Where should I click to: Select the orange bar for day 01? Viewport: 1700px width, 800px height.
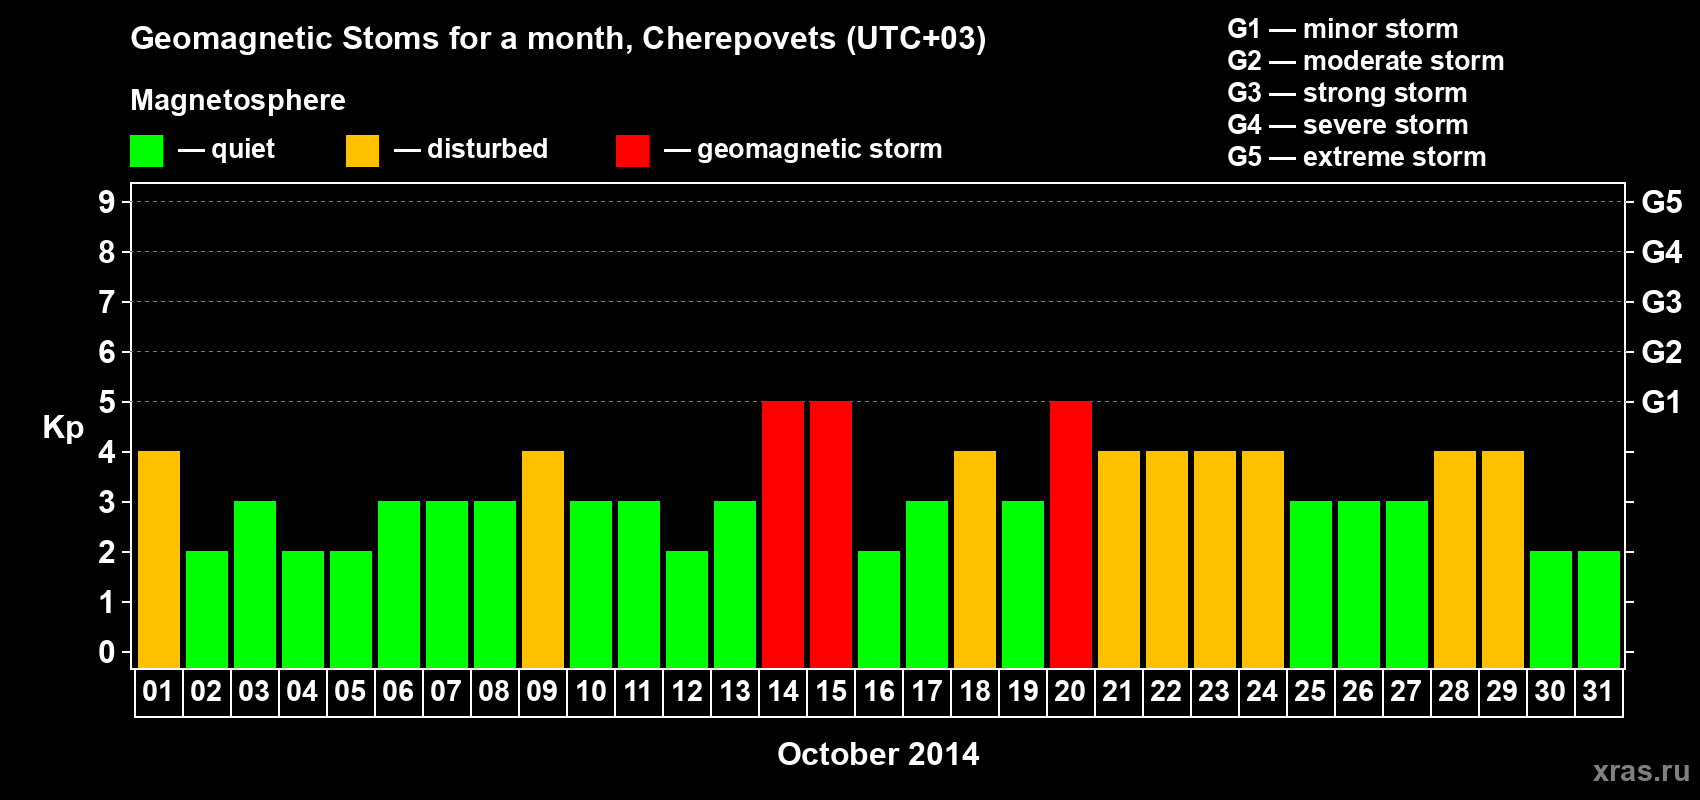point(159,559)
